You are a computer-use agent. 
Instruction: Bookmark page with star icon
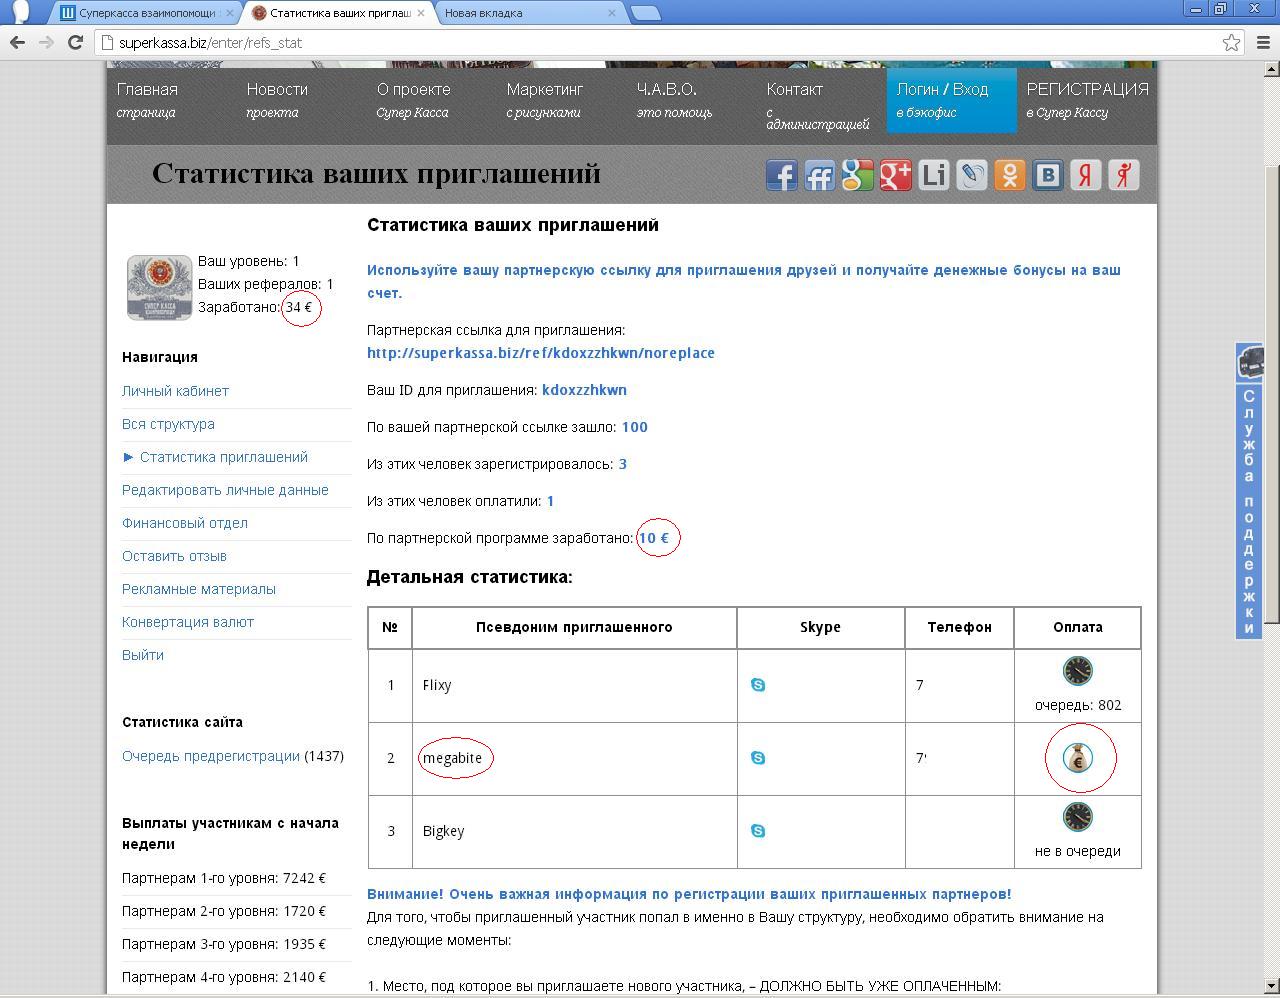[1232, 42]
